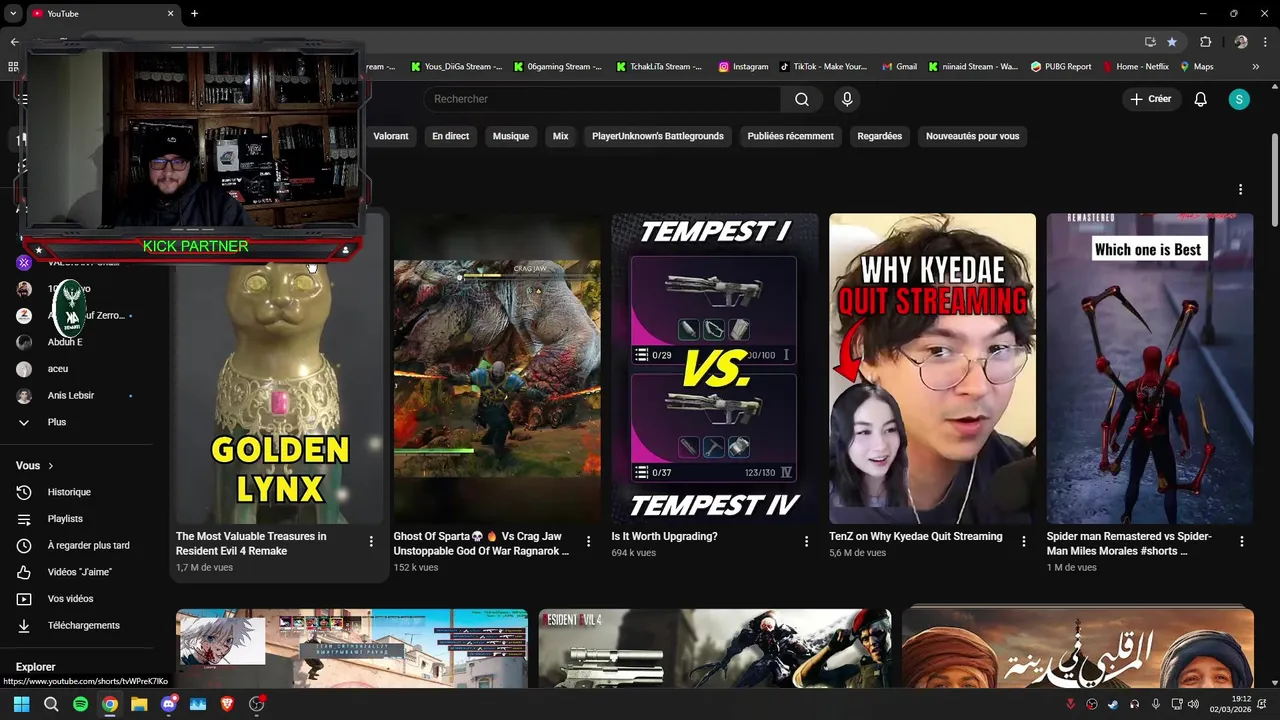Open Discord from the taskbar
Viewport: 1280px width, 720px height.
(x=168, y=704)
